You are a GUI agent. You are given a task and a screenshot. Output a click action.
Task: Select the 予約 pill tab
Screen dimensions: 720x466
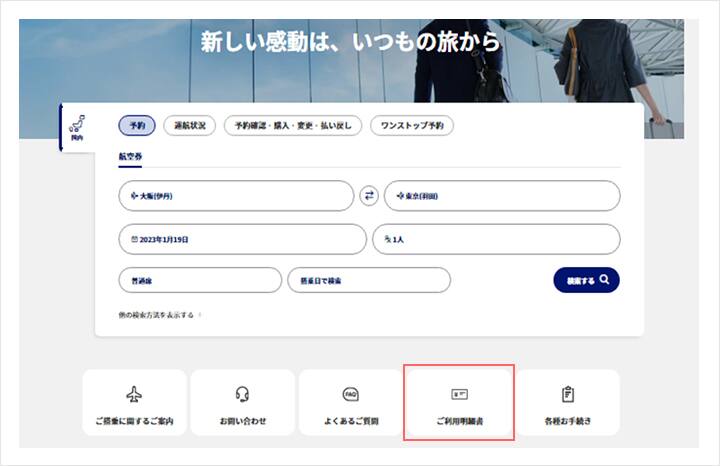tap(137, 126)
